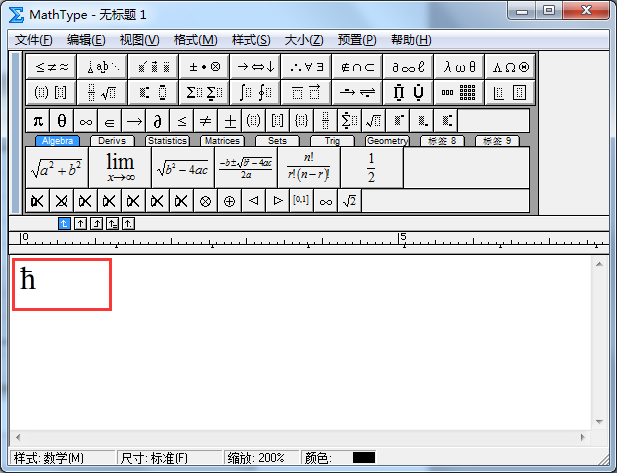Click the black color swatch in status bar

(364, 458)
